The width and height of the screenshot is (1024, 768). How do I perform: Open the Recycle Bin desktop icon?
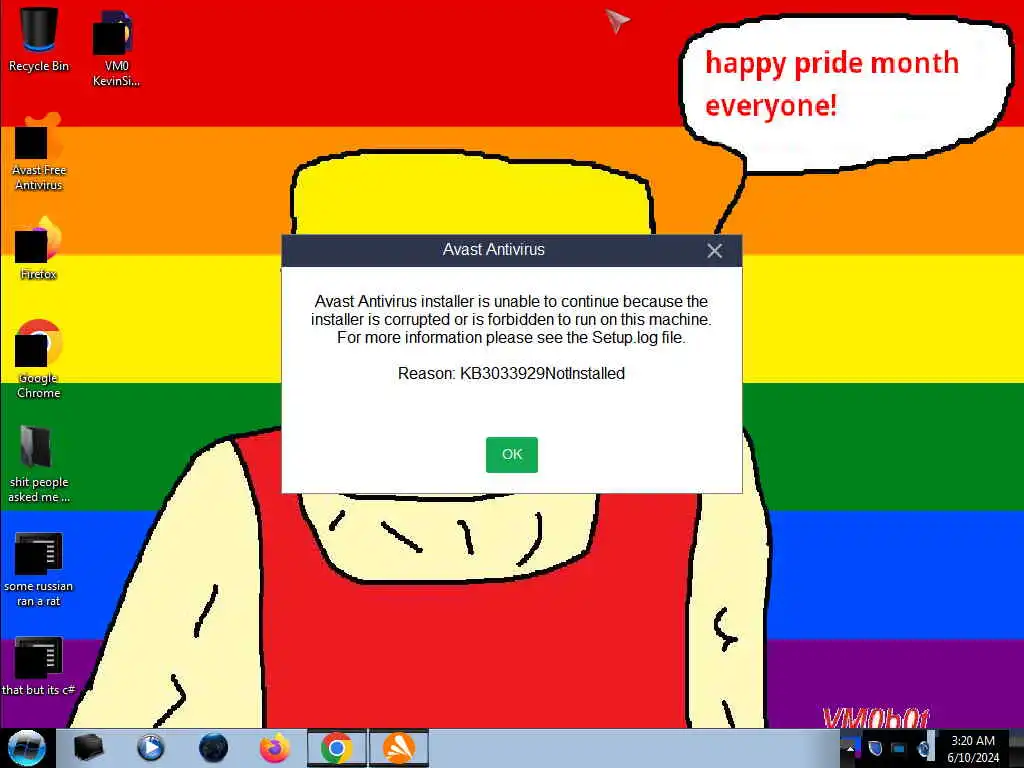[x=39, y=39]
